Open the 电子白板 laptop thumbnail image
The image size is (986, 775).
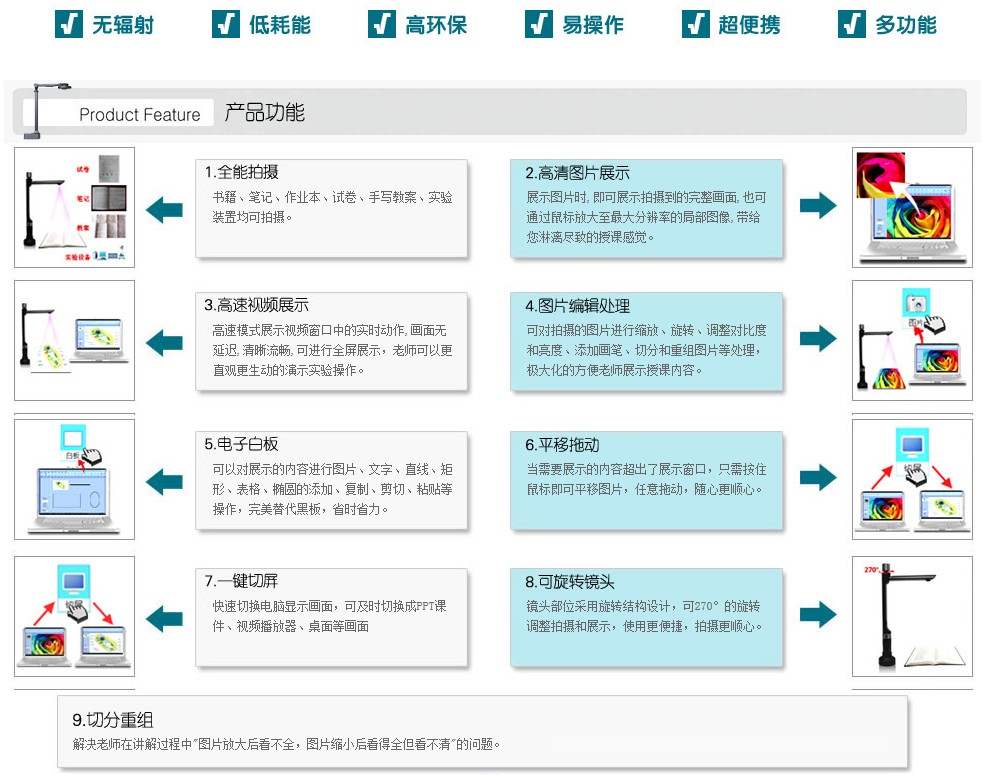point(74,480)
